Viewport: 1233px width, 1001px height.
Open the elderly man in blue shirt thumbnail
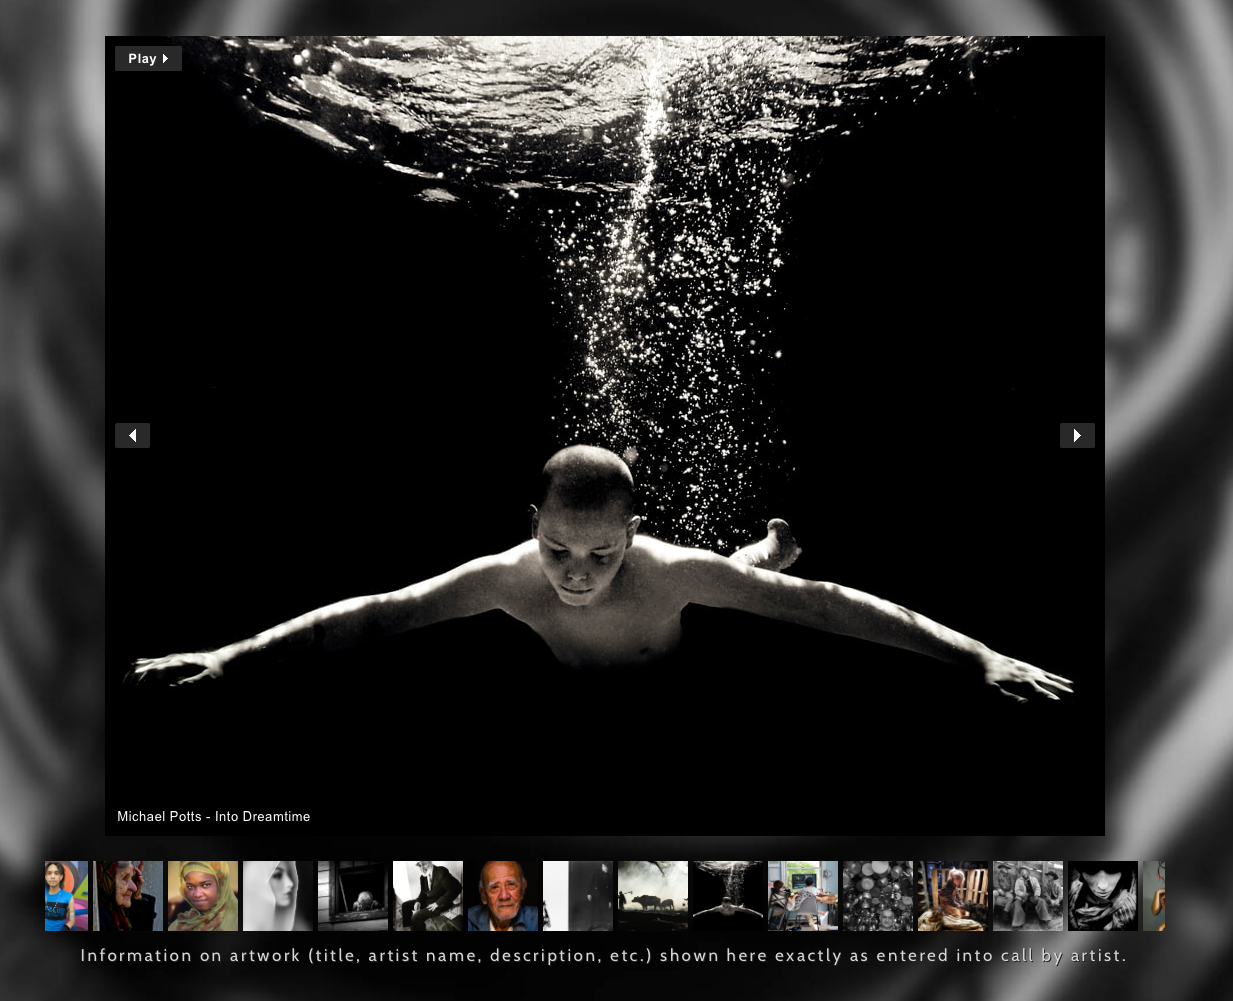point(503,896)
